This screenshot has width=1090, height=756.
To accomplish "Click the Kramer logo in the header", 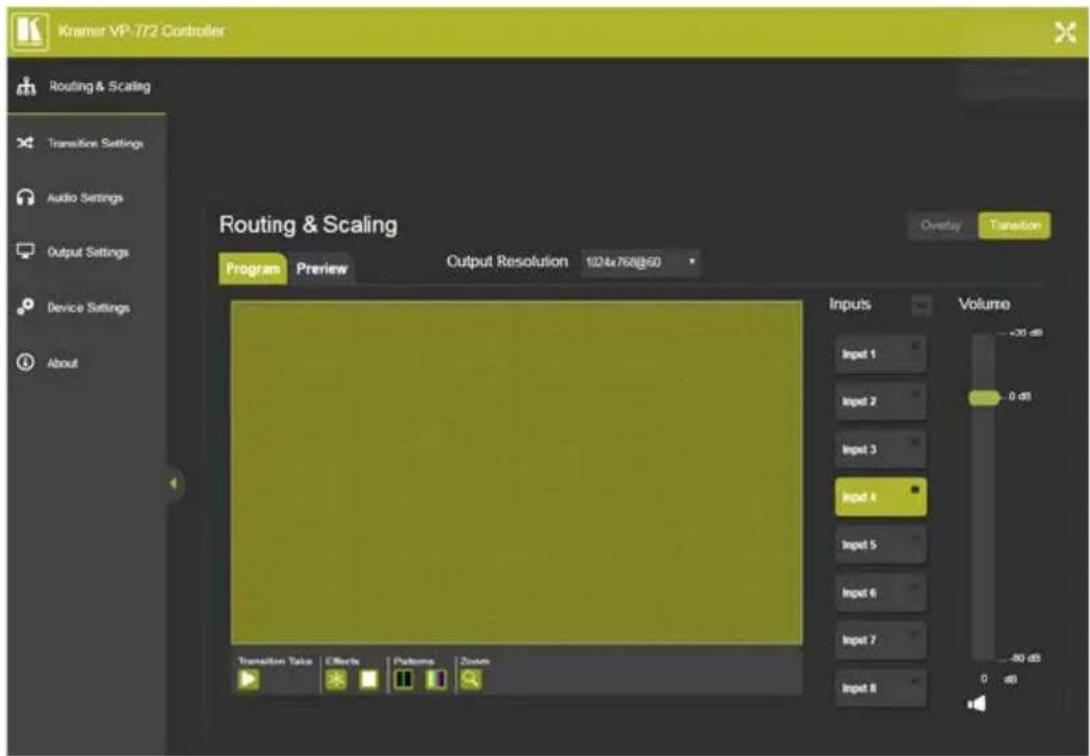I will pyautogui.click(x=31, y=31).
